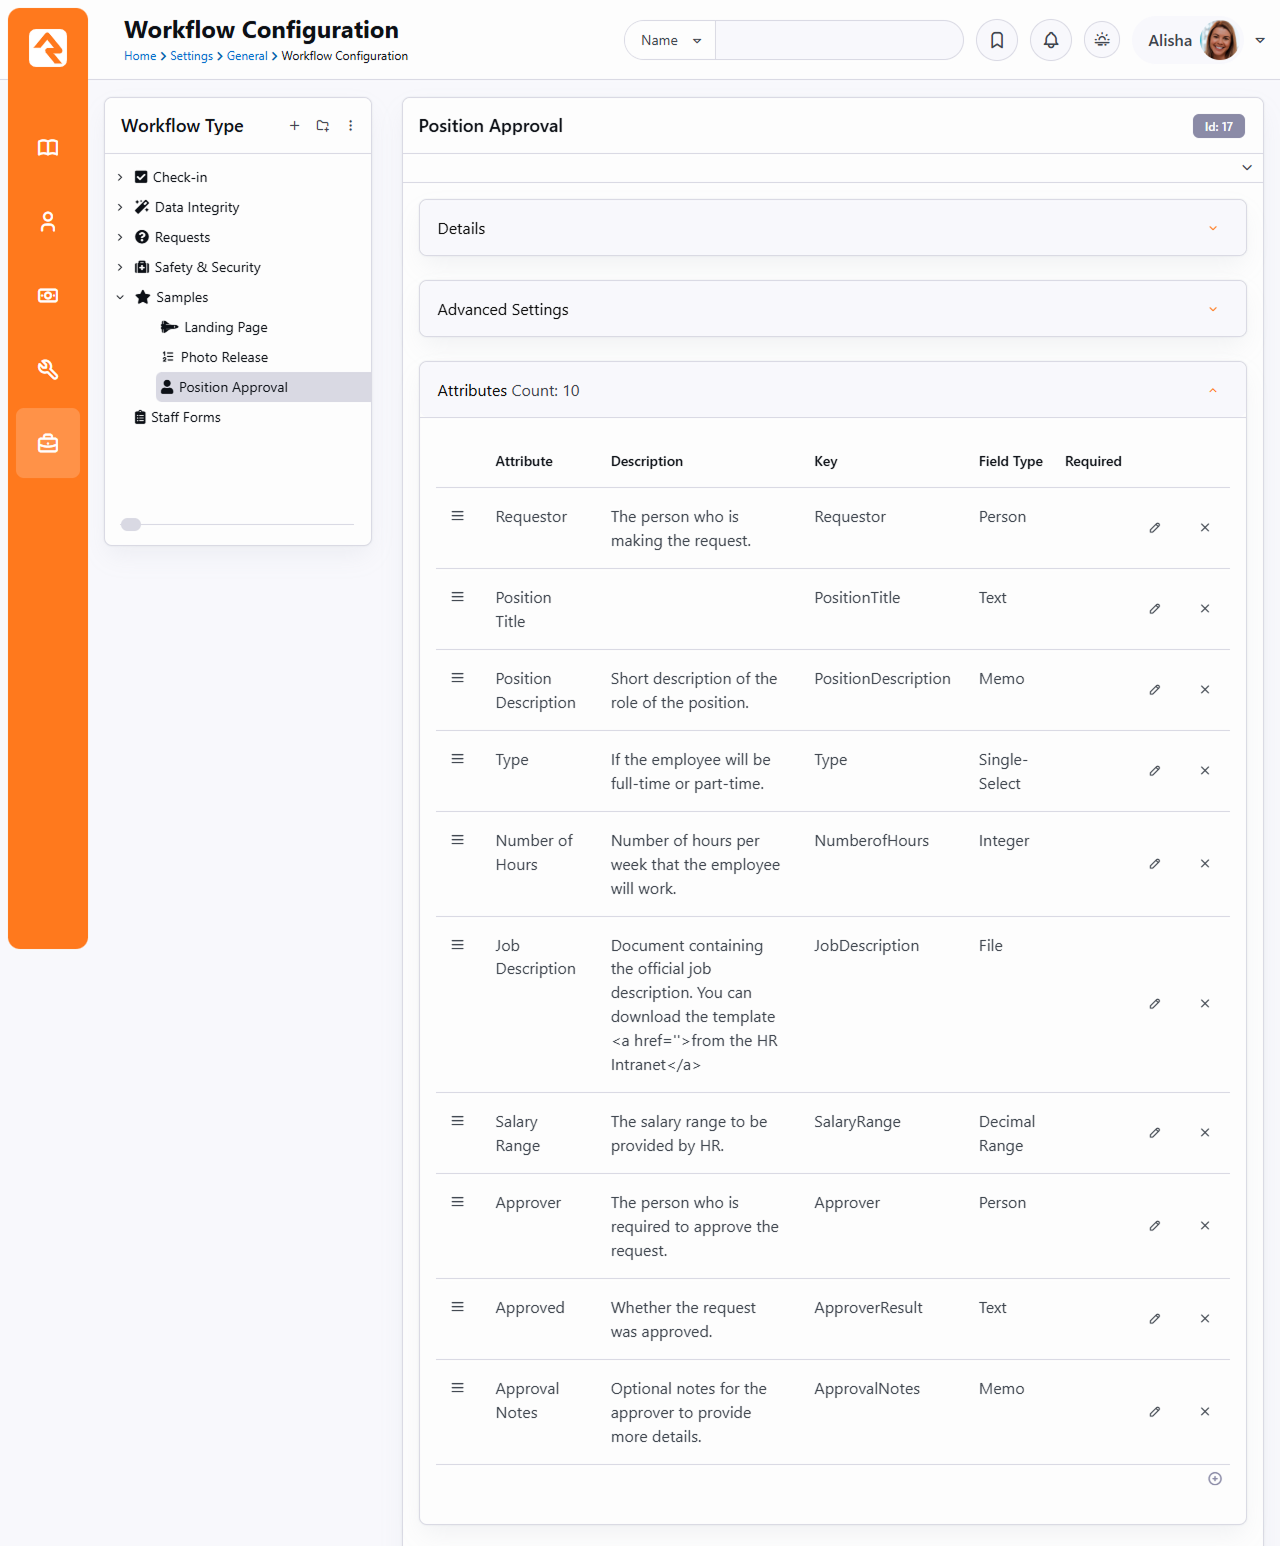Screen dimensions: 1280x1546
Task: Click the General breadcrumb link
Action: (x=246, y=57)
